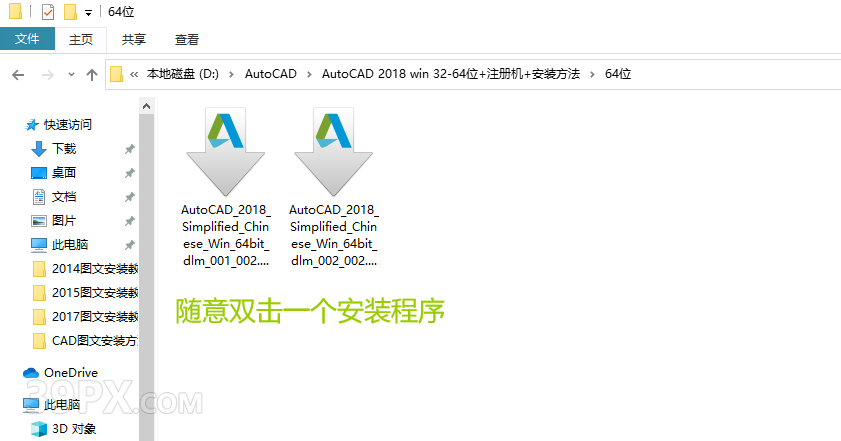Screen dimensions: 841x441
Task: Open pinned 此电脑 in quick access
Action: coord(70,245)
